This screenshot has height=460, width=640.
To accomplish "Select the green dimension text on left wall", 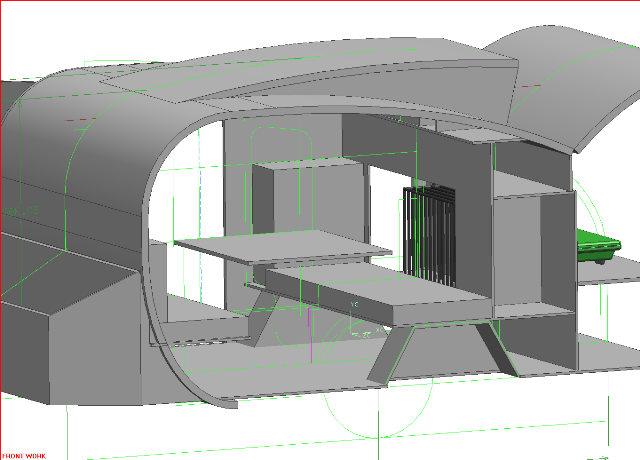I will (x=20, y=211).
